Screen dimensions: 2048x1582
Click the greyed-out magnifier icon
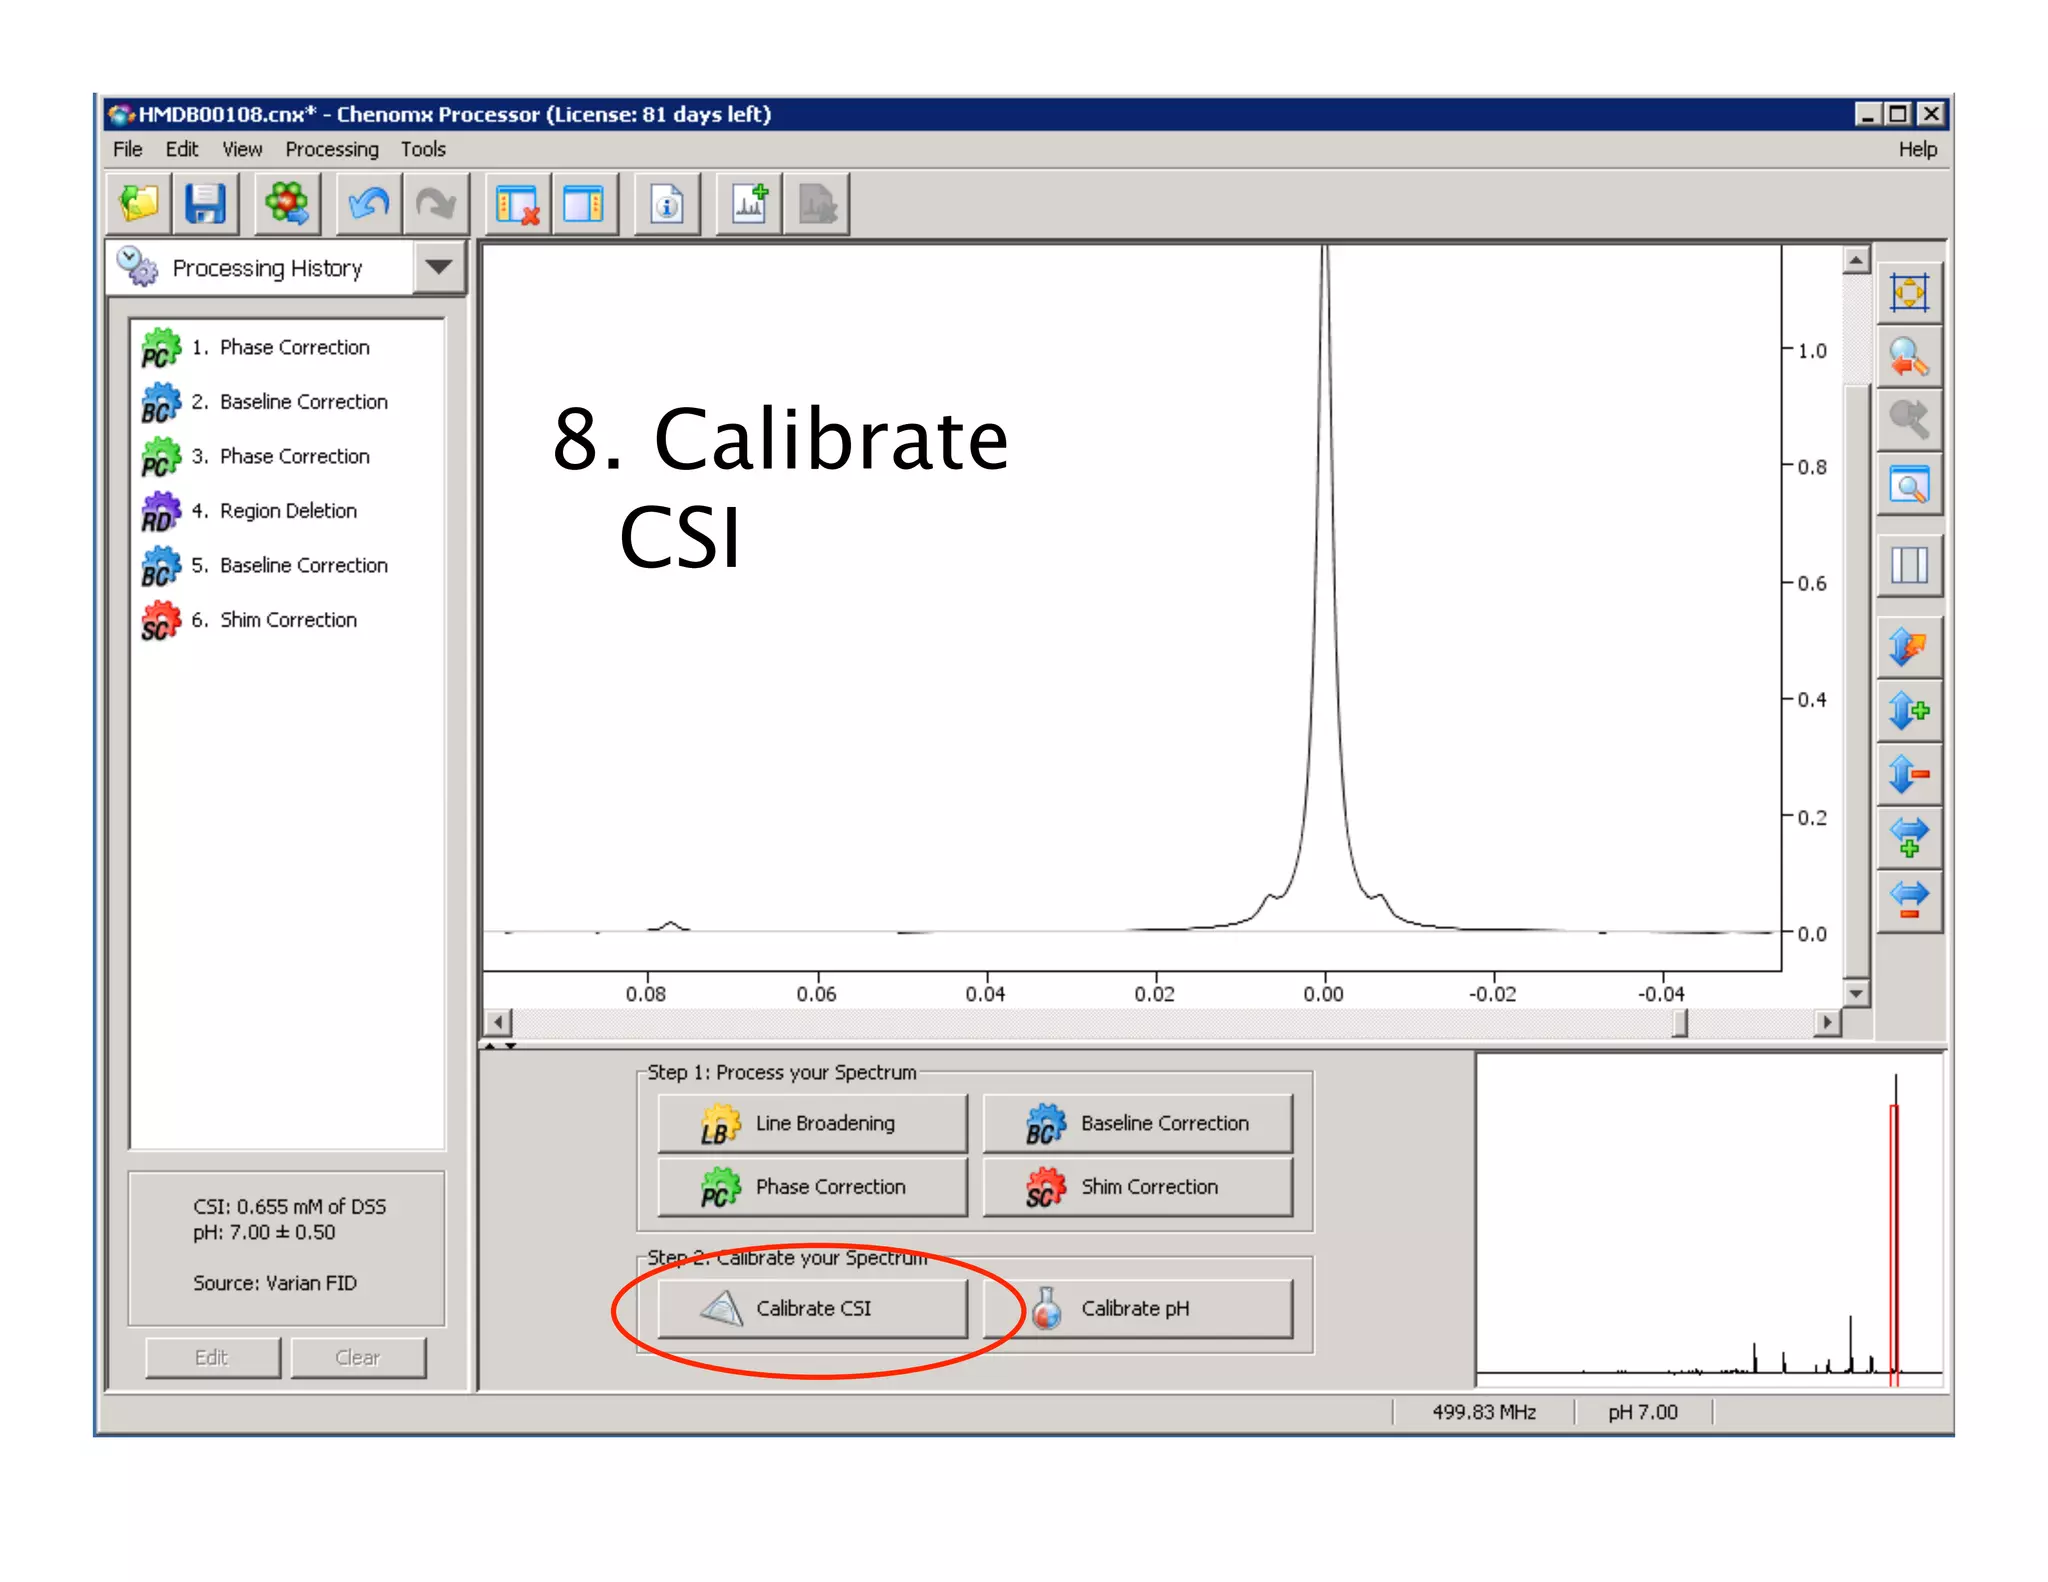(x=1909, y=419)
